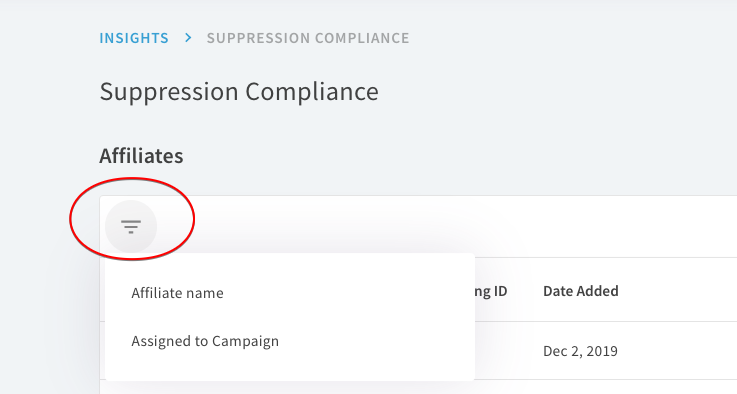The width and height of the screenshot is (737, 394).
Task: Focus the empty filter bar beside filter icon
Action: (447, 226)
